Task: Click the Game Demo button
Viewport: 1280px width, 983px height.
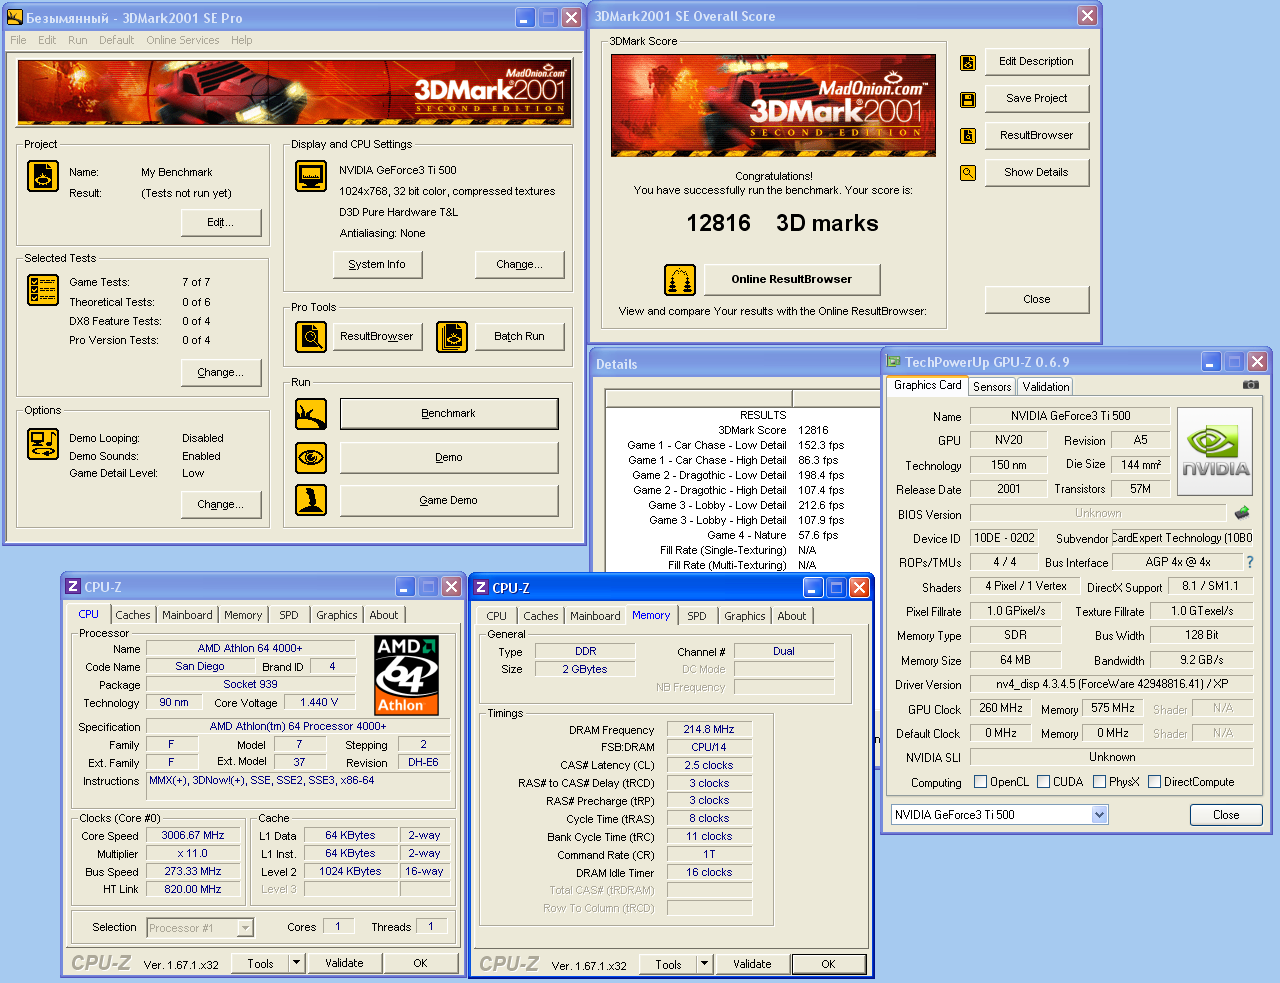Action: (449, 500)
